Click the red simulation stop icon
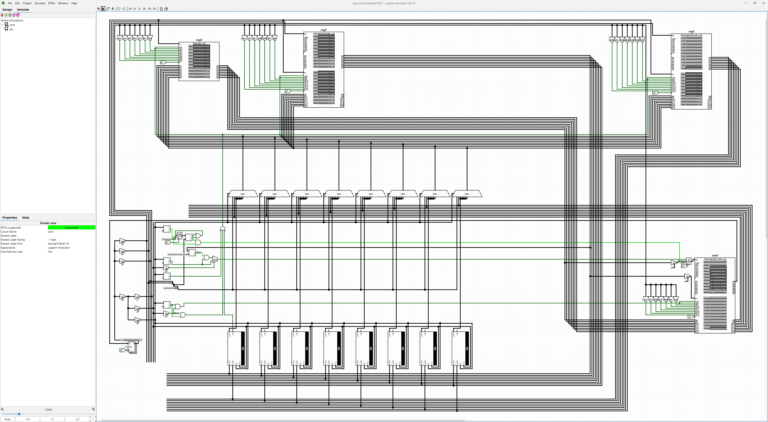The height and width of the screenshot is (422, 768). click(2, 15)
